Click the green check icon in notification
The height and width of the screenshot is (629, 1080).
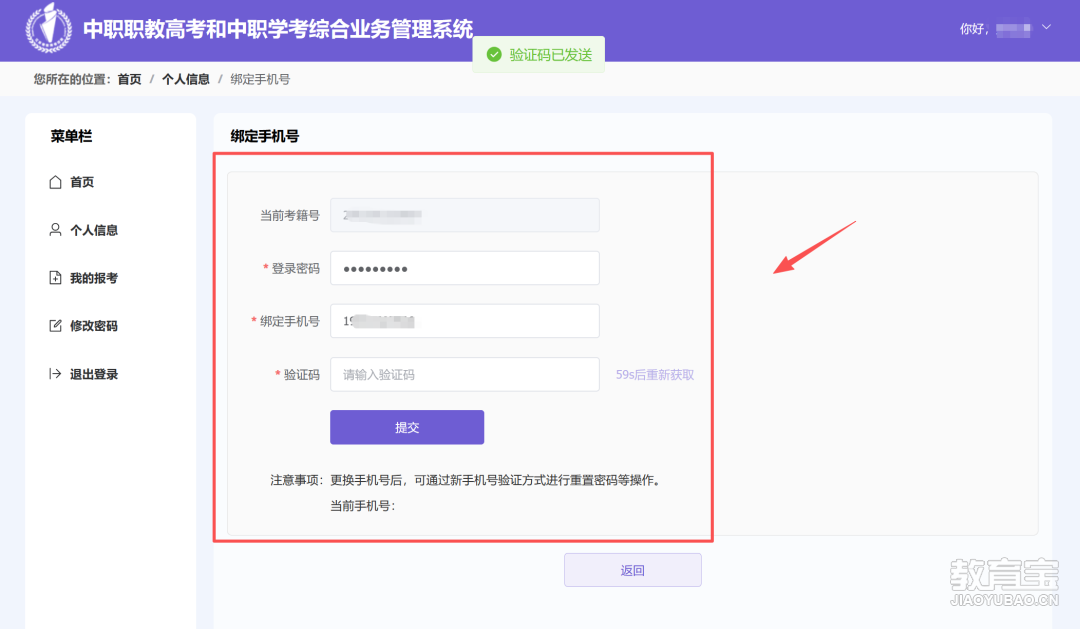coord(494,54)
